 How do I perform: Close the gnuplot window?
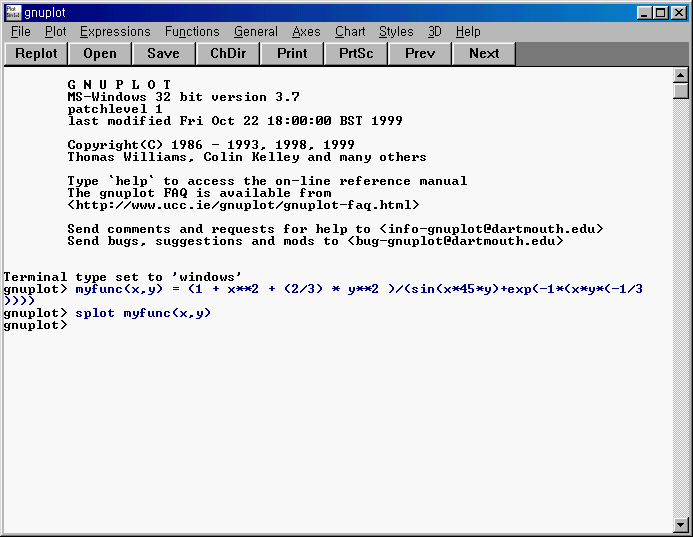678,13
